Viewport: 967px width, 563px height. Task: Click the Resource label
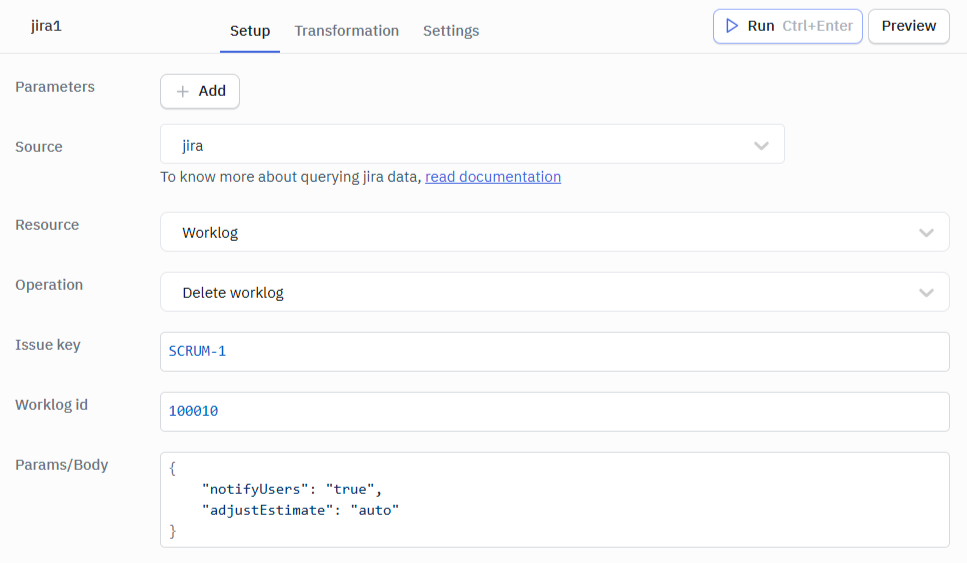[47, 225]
